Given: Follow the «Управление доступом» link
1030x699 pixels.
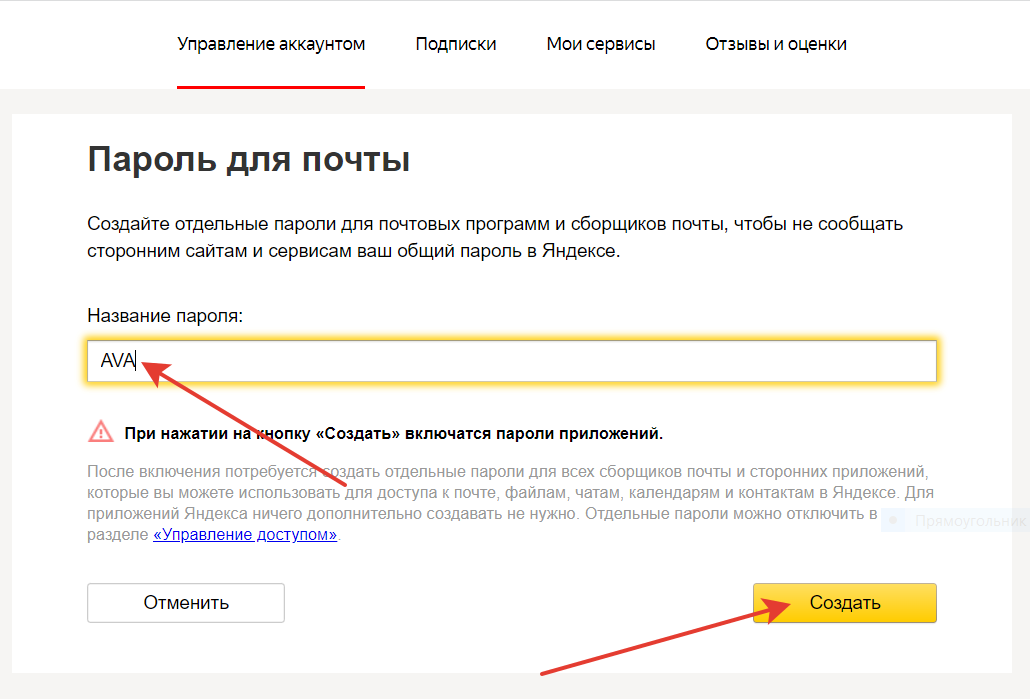Looking at the screenshot, I should (x=245, y=535).
